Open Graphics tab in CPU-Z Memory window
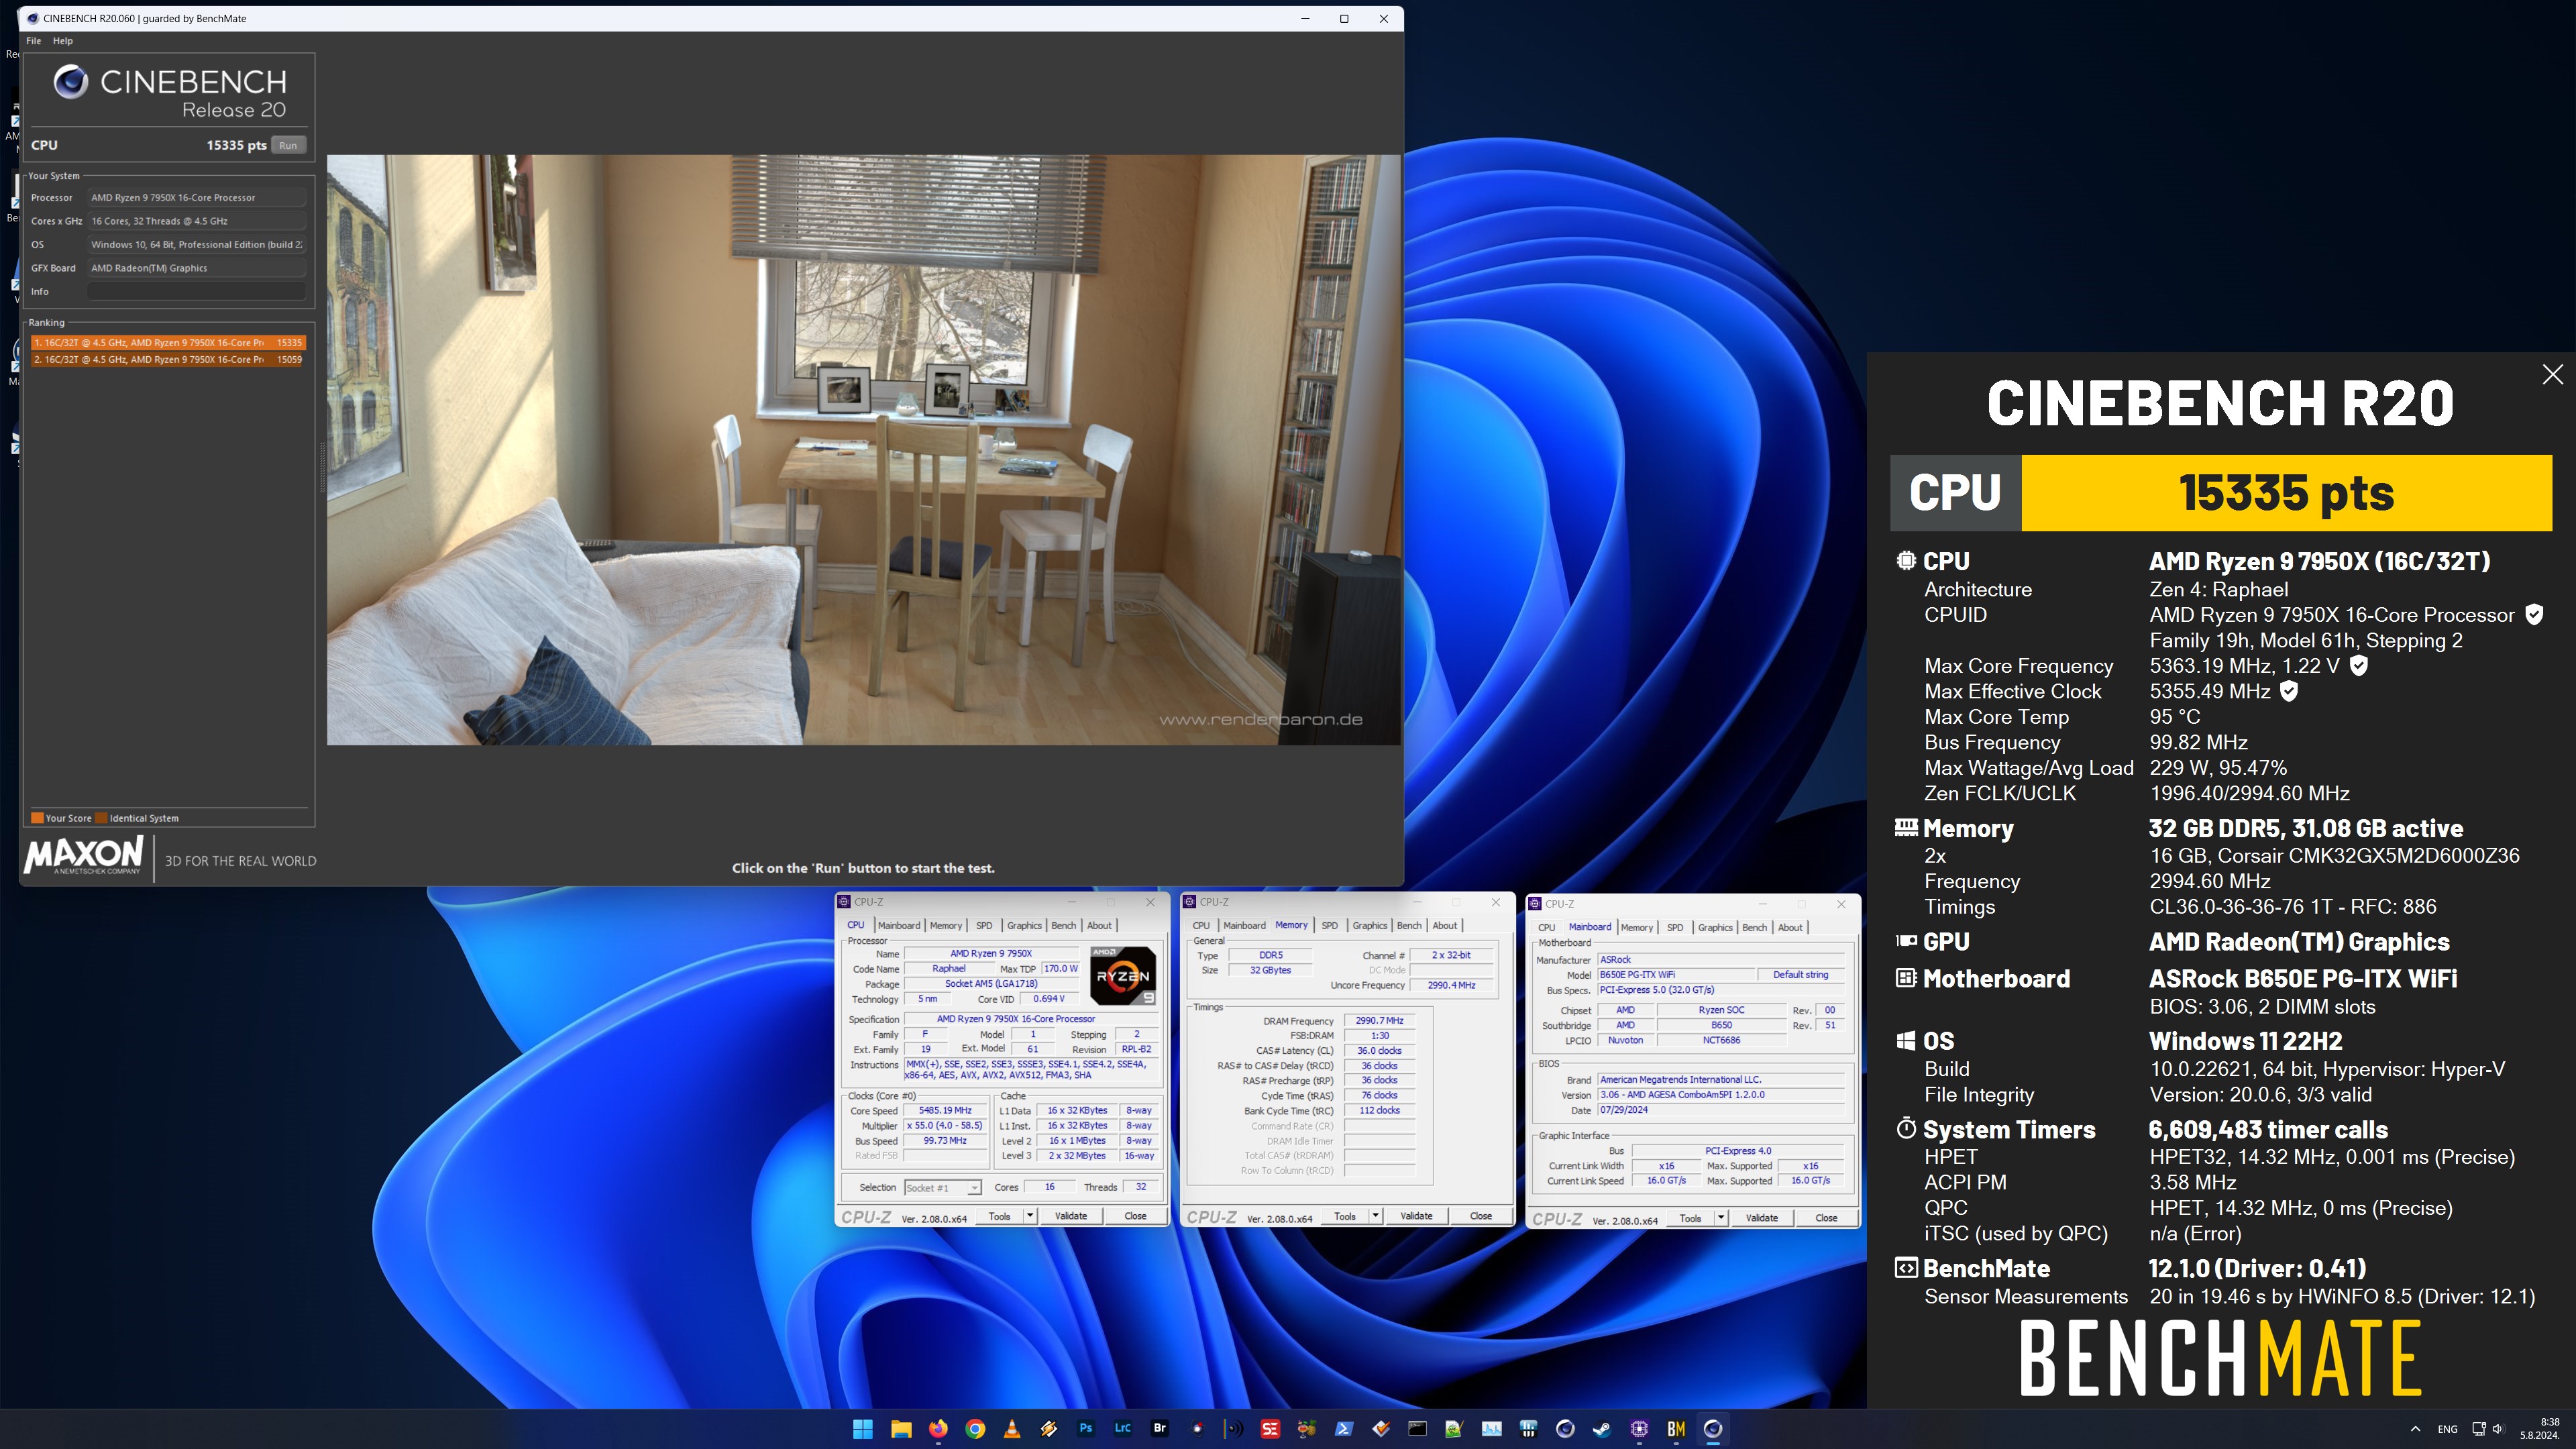Screen dimensions: 2576x1449 point(1369,926)
